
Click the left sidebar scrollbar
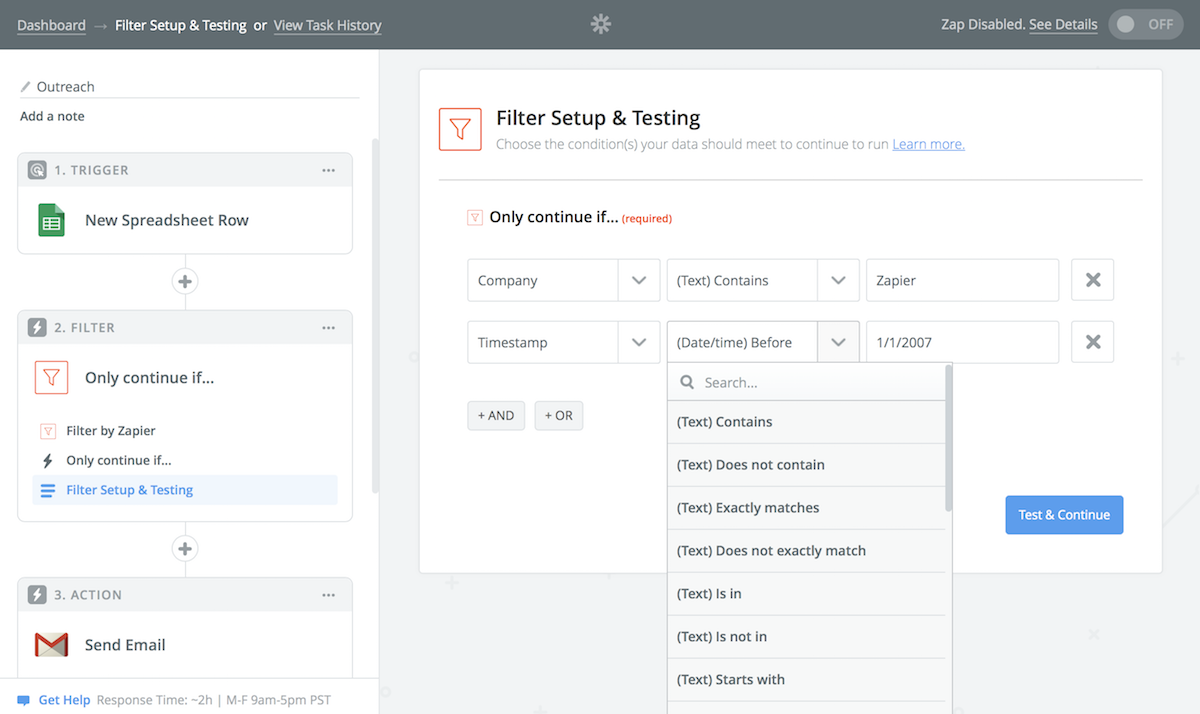(375, 315)
